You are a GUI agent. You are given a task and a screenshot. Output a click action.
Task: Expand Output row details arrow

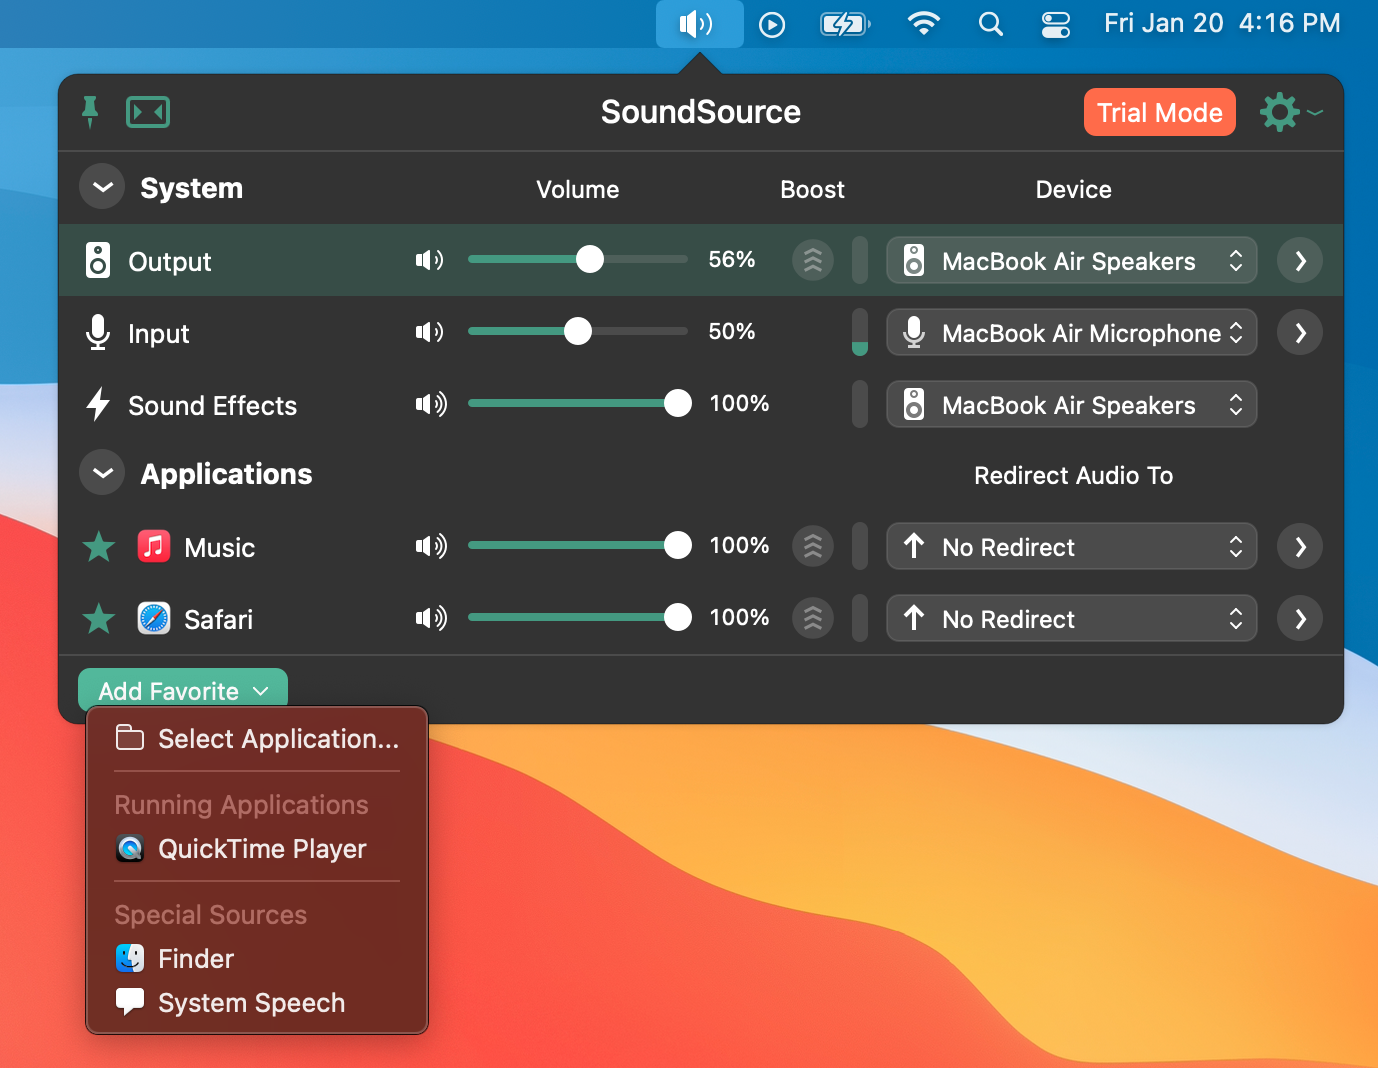(x=1300, y=261)
